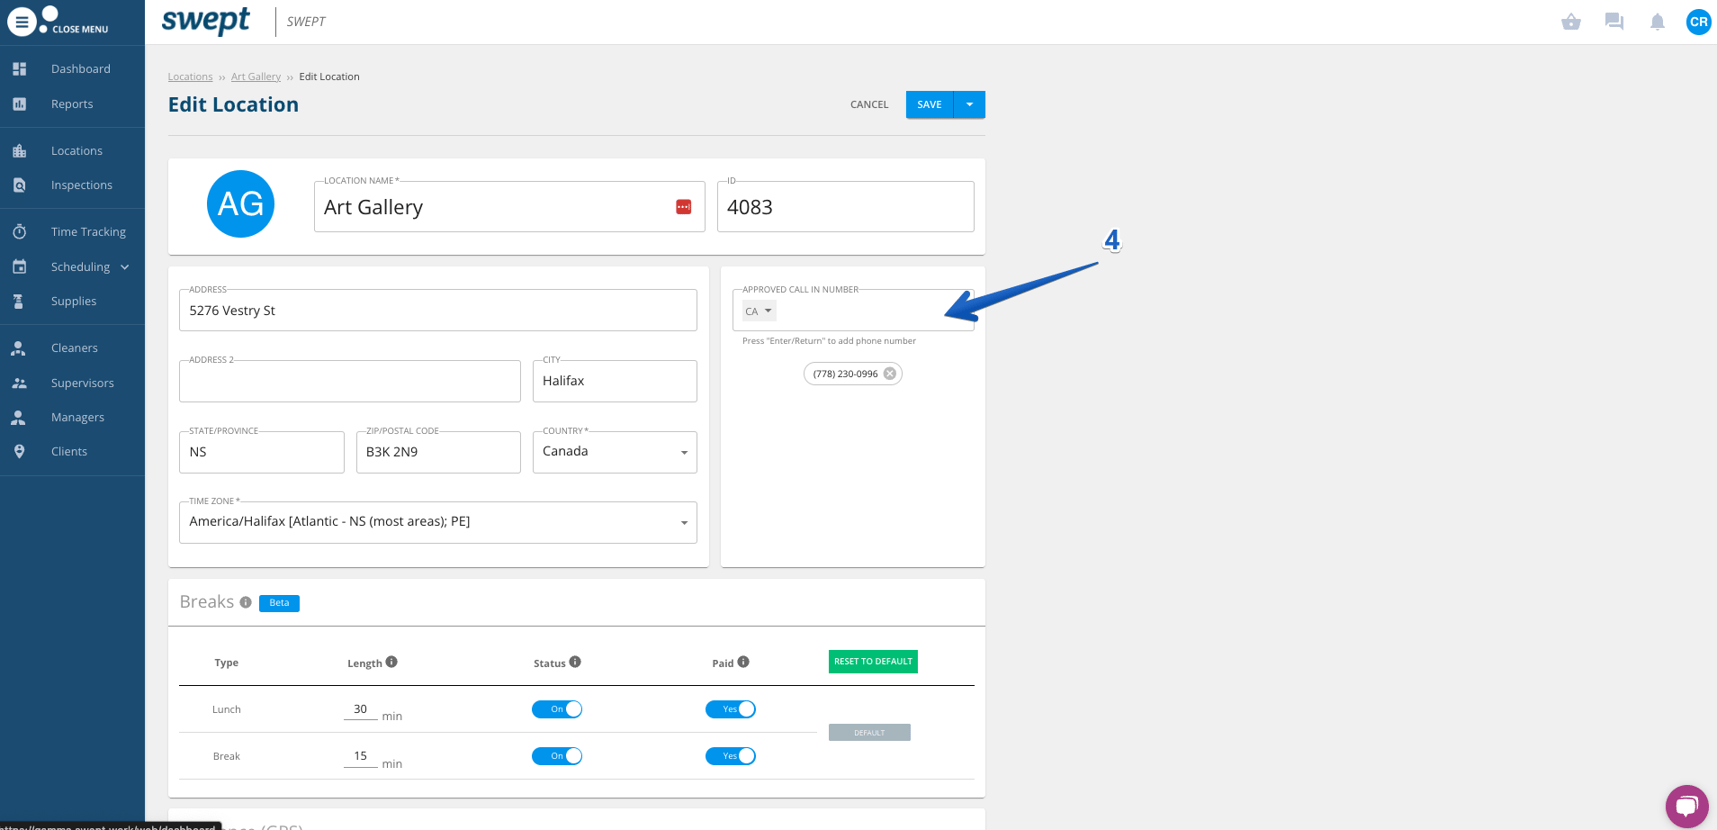Click the Save button
Screen dimensions: 1717x830
(x=930, y=105)
